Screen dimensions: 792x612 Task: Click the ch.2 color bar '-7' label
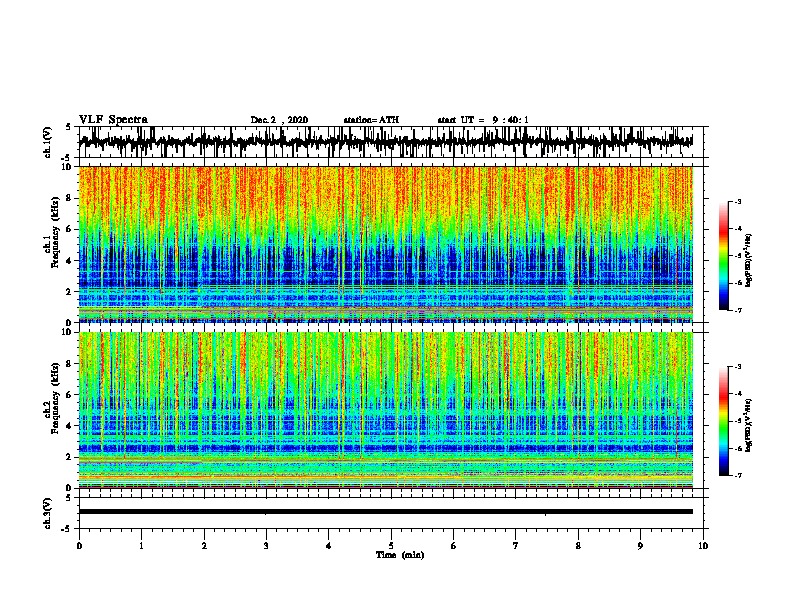tap(738, 475)
